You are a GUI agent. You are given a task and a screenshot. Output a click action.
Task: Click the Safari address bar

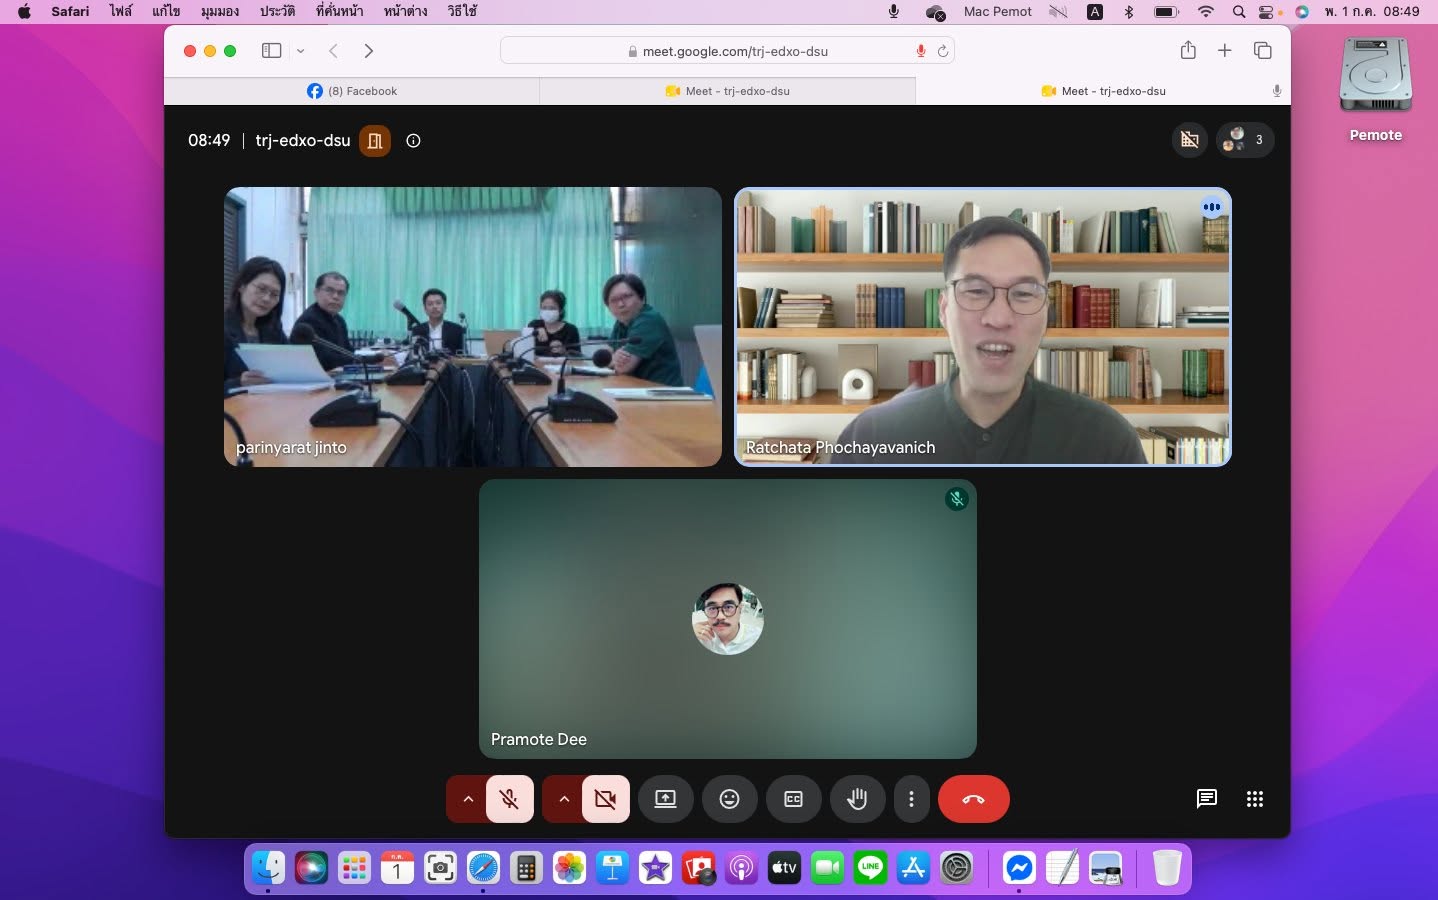click(x=728, y=51)
